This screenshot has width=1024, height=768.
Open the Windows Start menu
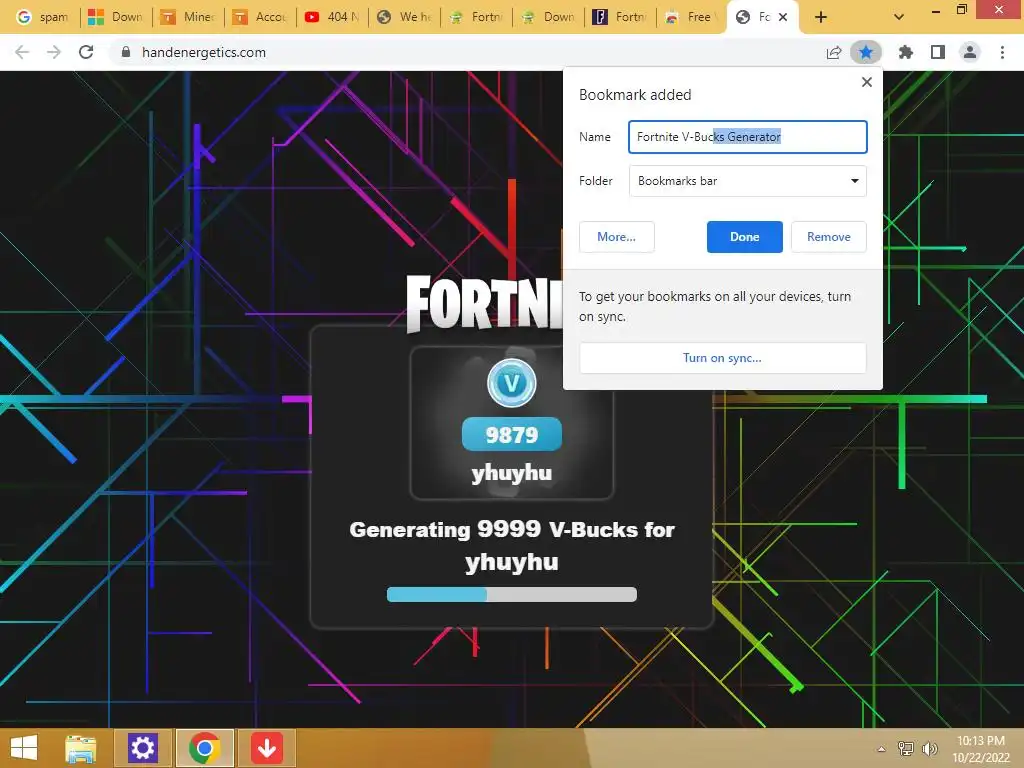coord(24,748)
